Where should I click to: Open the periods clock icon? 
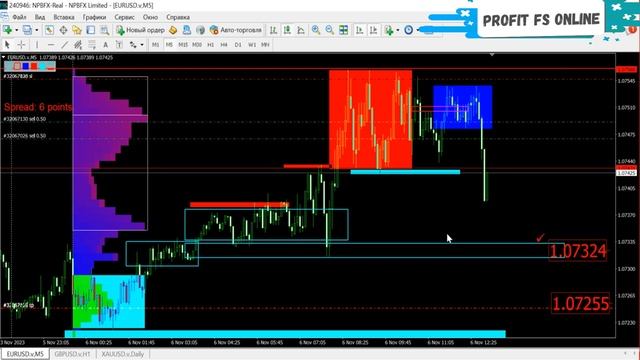tap(409, 30)
